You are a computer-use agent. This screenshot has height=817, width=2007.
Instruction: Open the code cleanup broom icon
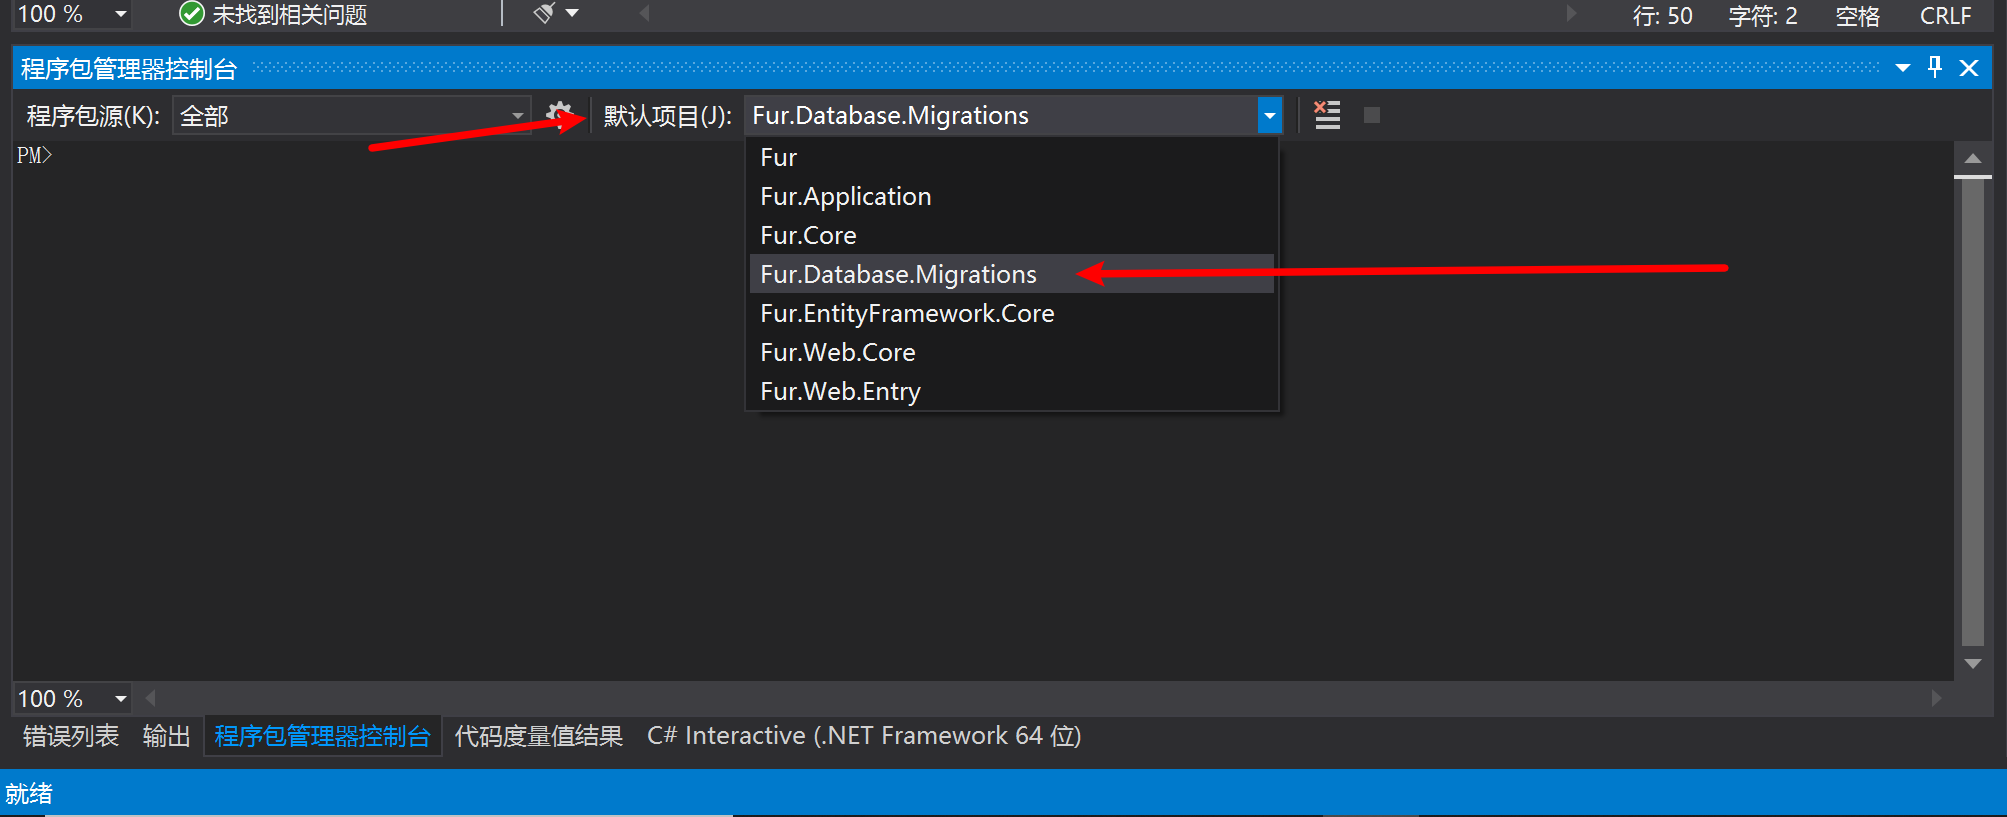click(545, 13)
